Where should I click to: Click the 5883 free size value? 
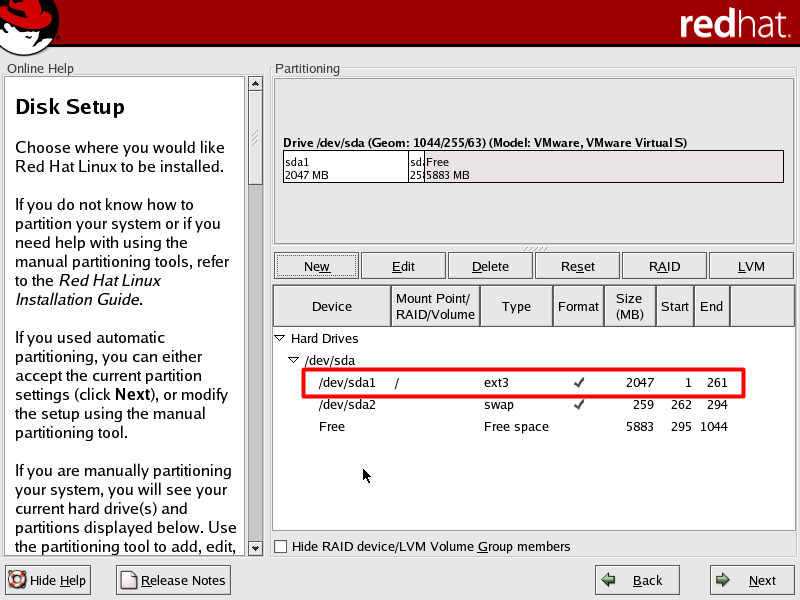click(640, 427)
